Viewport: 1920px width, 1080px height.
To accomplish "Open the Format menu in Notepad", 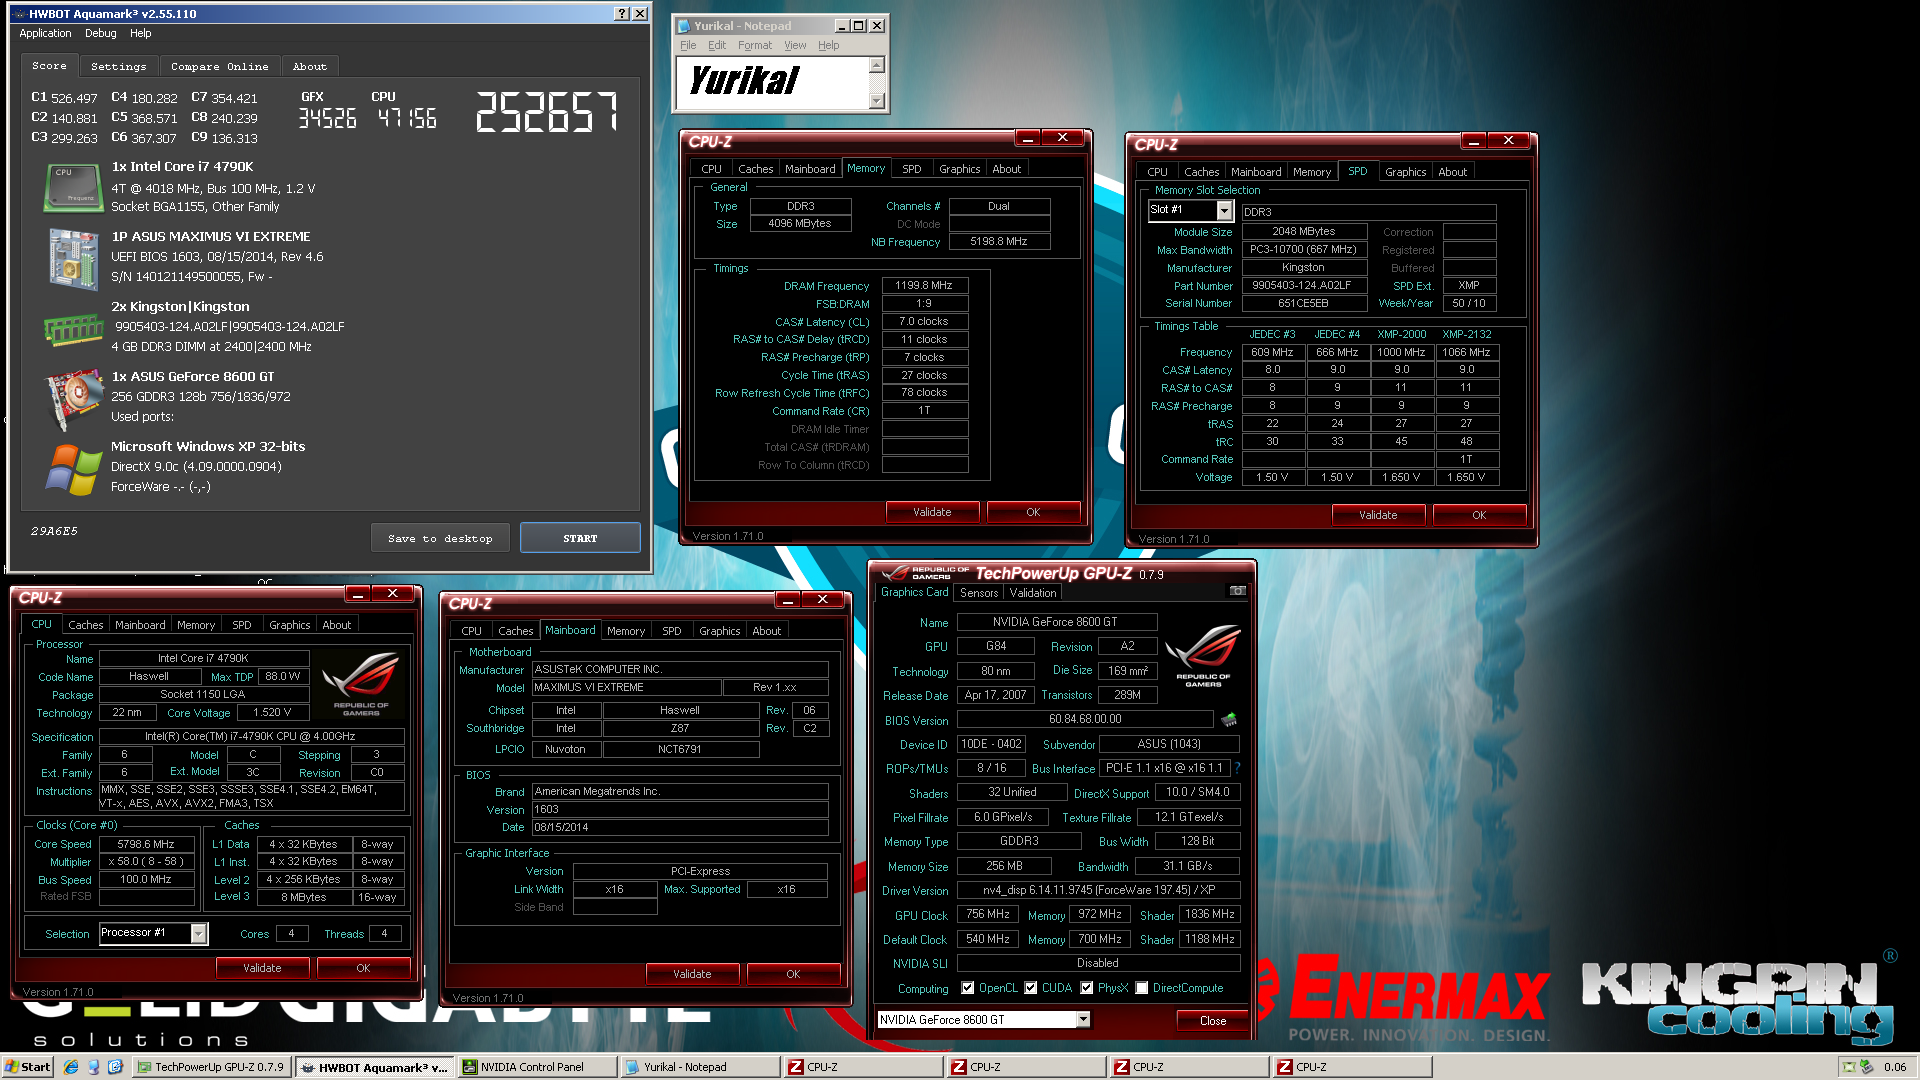I will 755,45.
